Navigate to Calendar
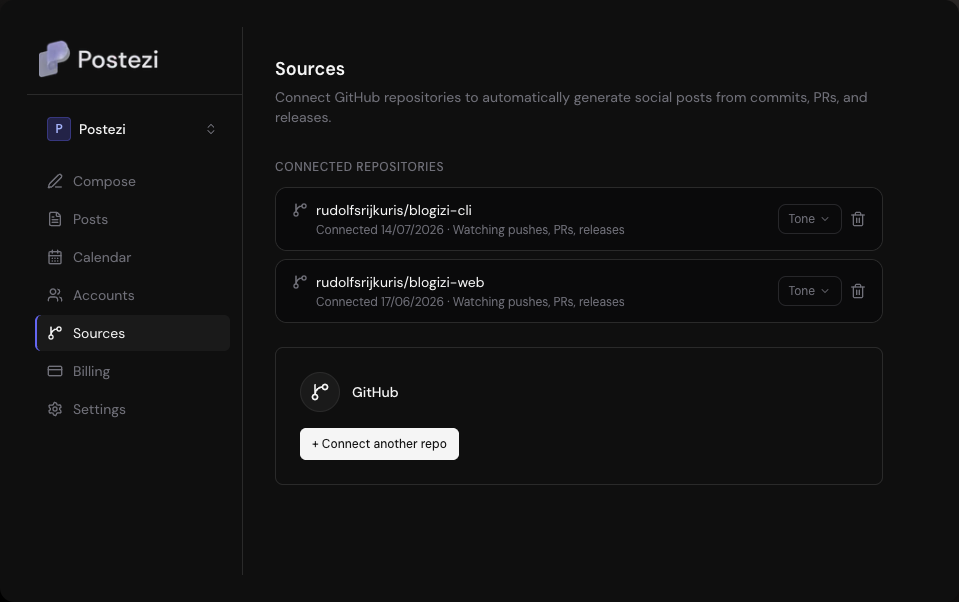The image size is (959, 602). [133, 257]
